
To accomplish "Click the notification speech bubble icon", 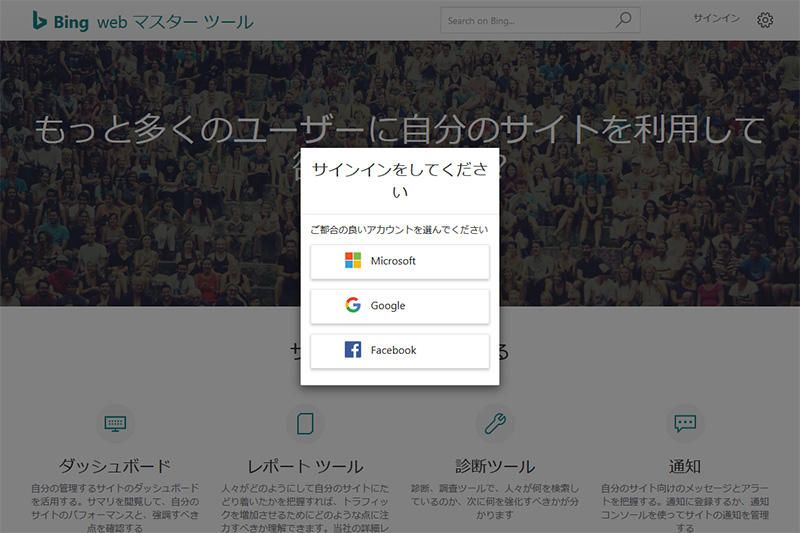I will pos(685,423).
